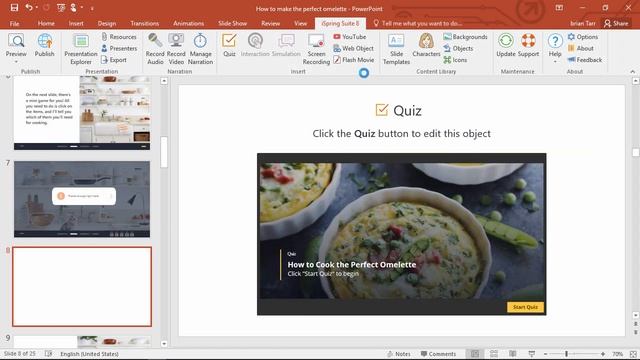The height and width of the screenshot is (360, 640).
Task: Open the File menu
Action: pos(14,23)
